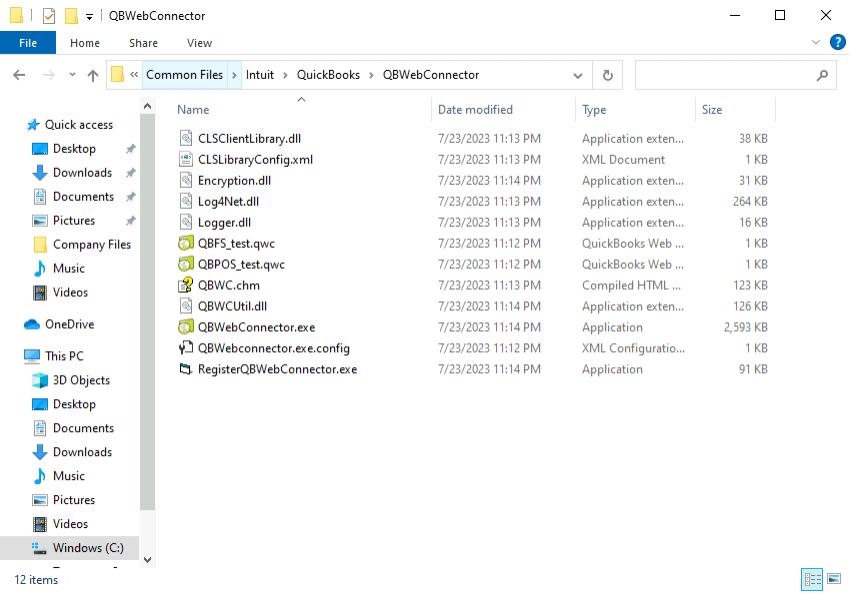Click in the search box field
Screen dimensions: 850x593
[725, 75]
